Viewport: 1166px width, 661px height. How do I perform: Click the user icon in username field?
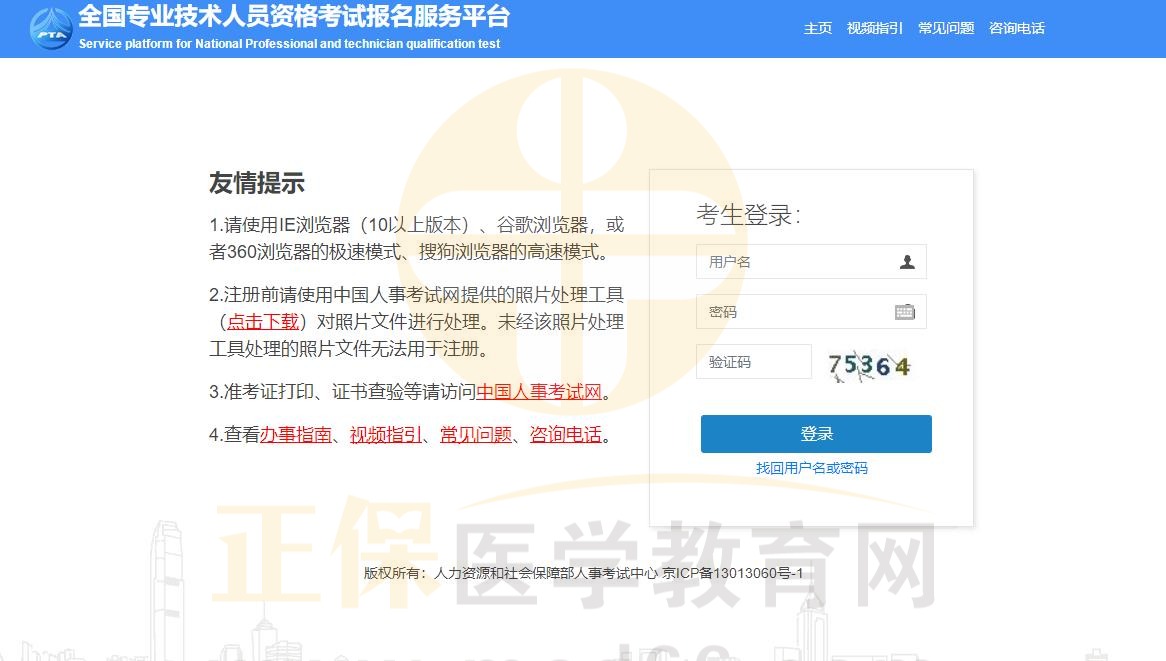point(906,261)
